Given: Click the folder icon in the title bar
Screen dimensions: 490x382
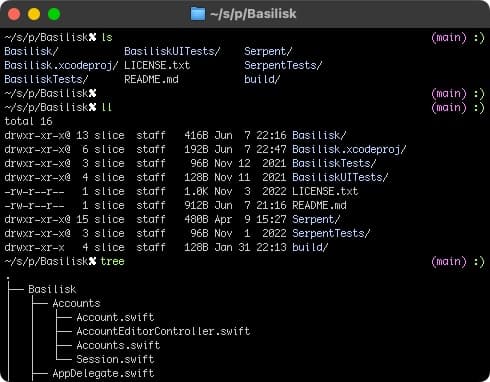Looking at the screenshot, I should 198,14.
